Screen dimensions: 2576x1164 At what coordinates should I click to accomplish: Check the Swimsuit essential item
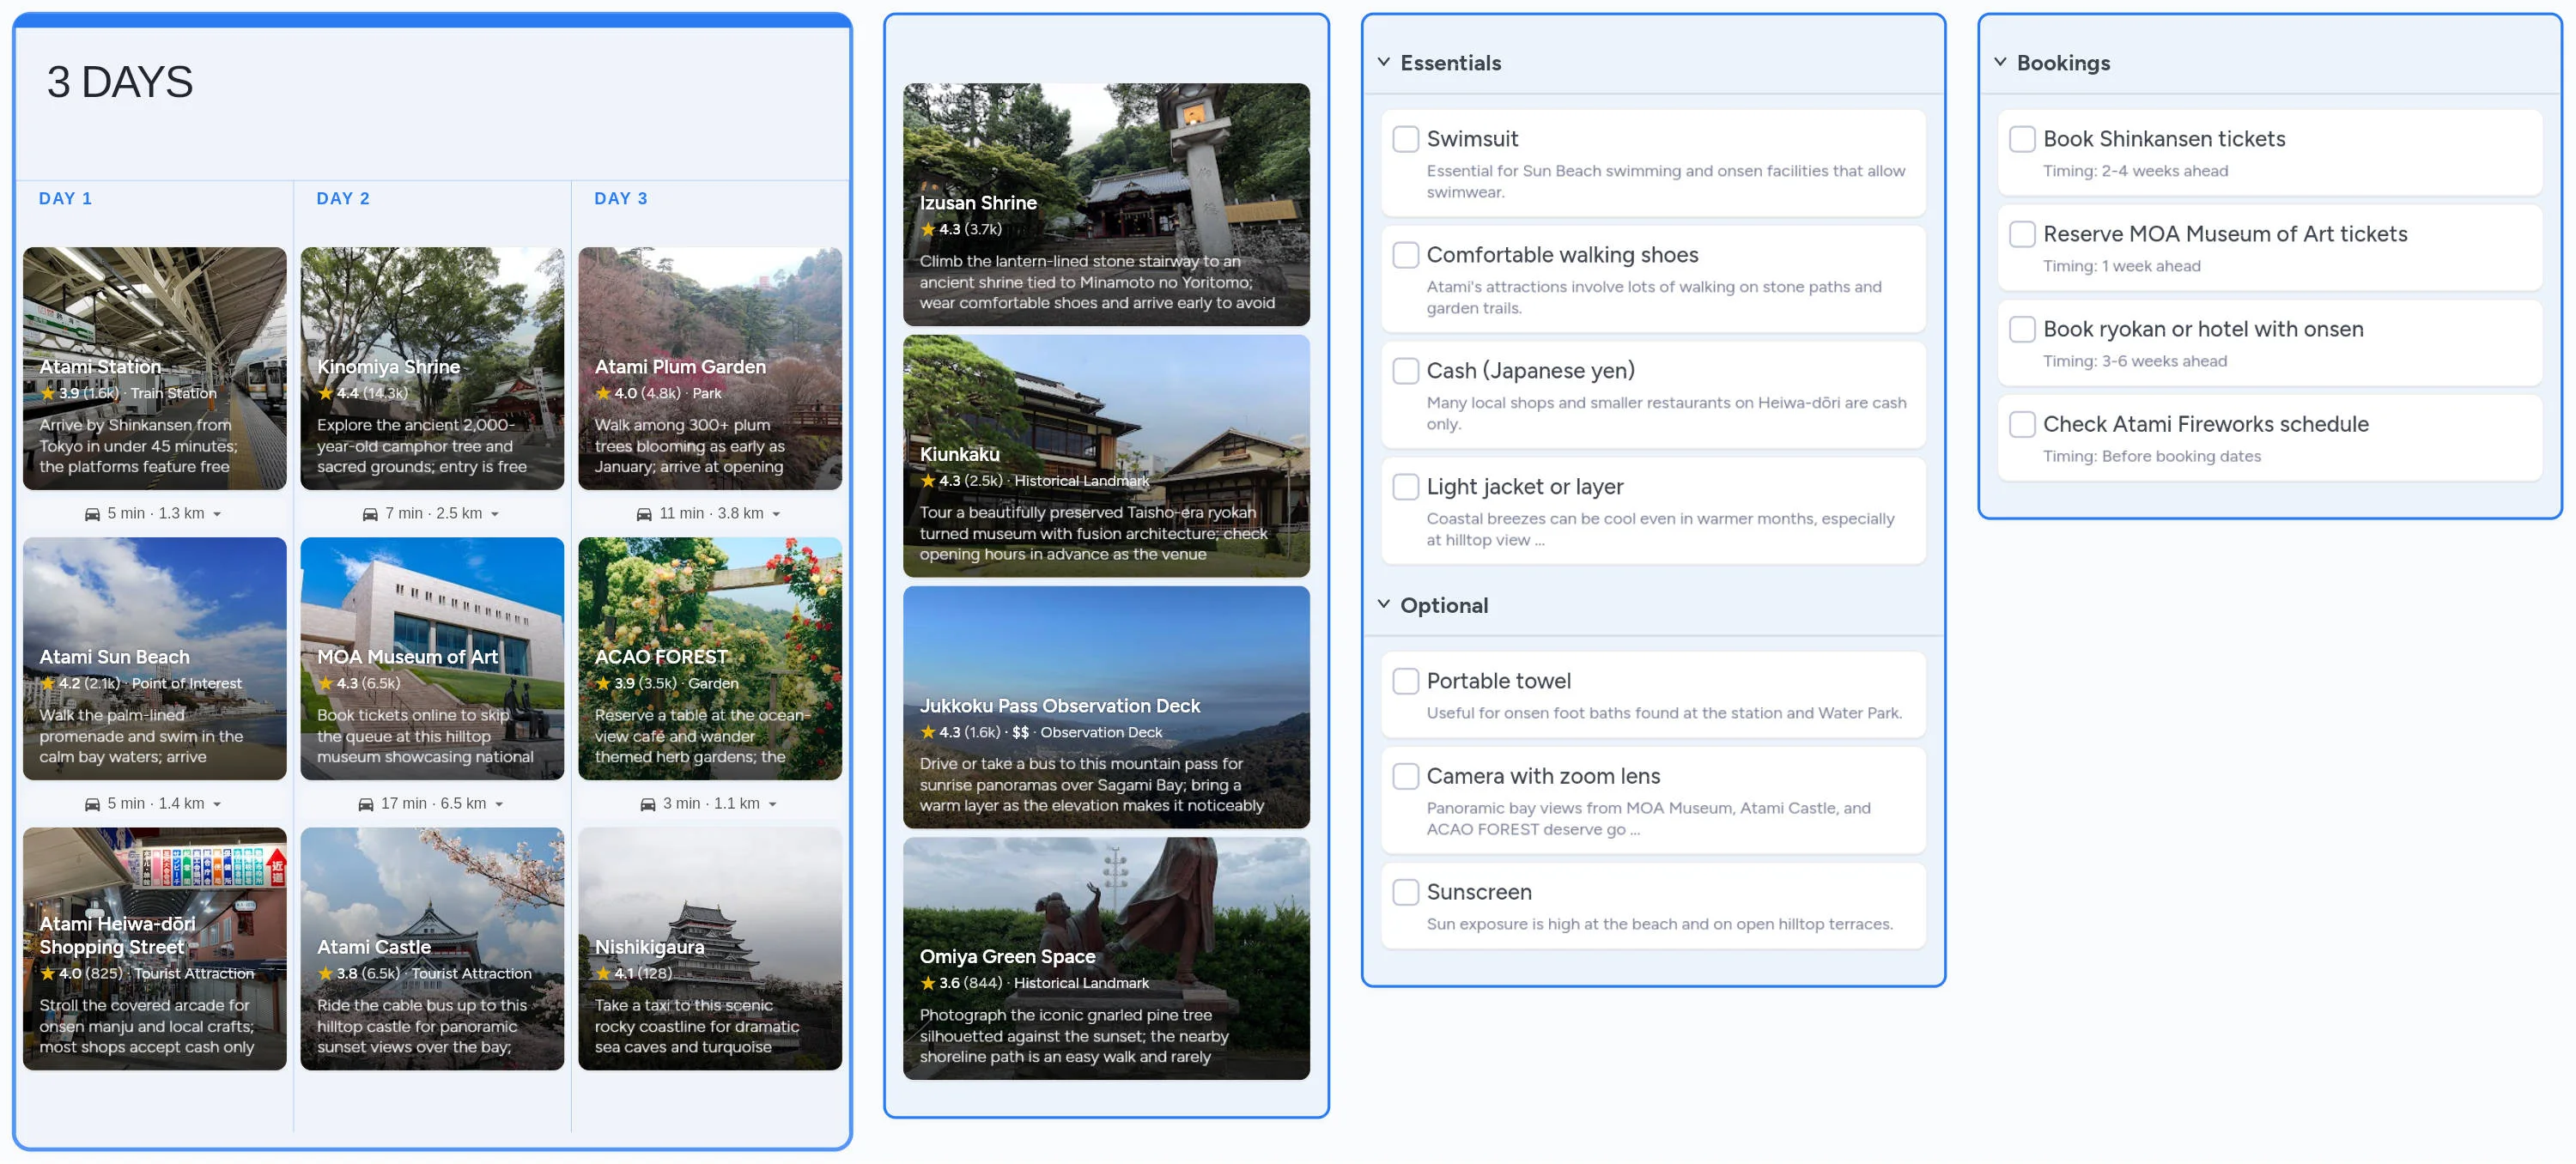tap(1405, 139)
